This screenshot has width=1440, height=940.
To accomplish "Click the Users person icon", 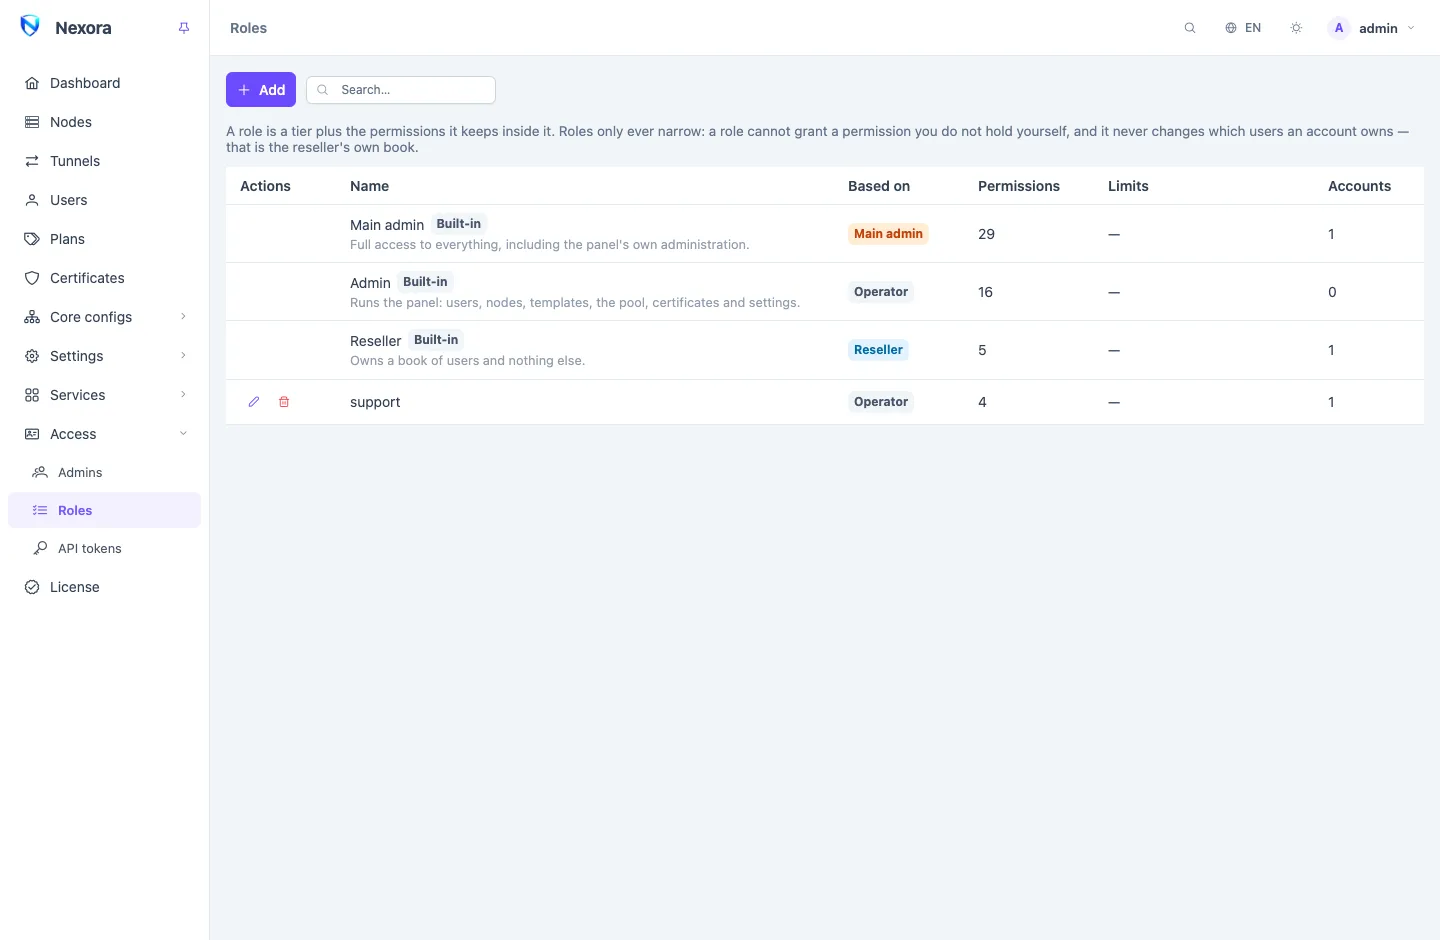I will [x=32, y=200].
